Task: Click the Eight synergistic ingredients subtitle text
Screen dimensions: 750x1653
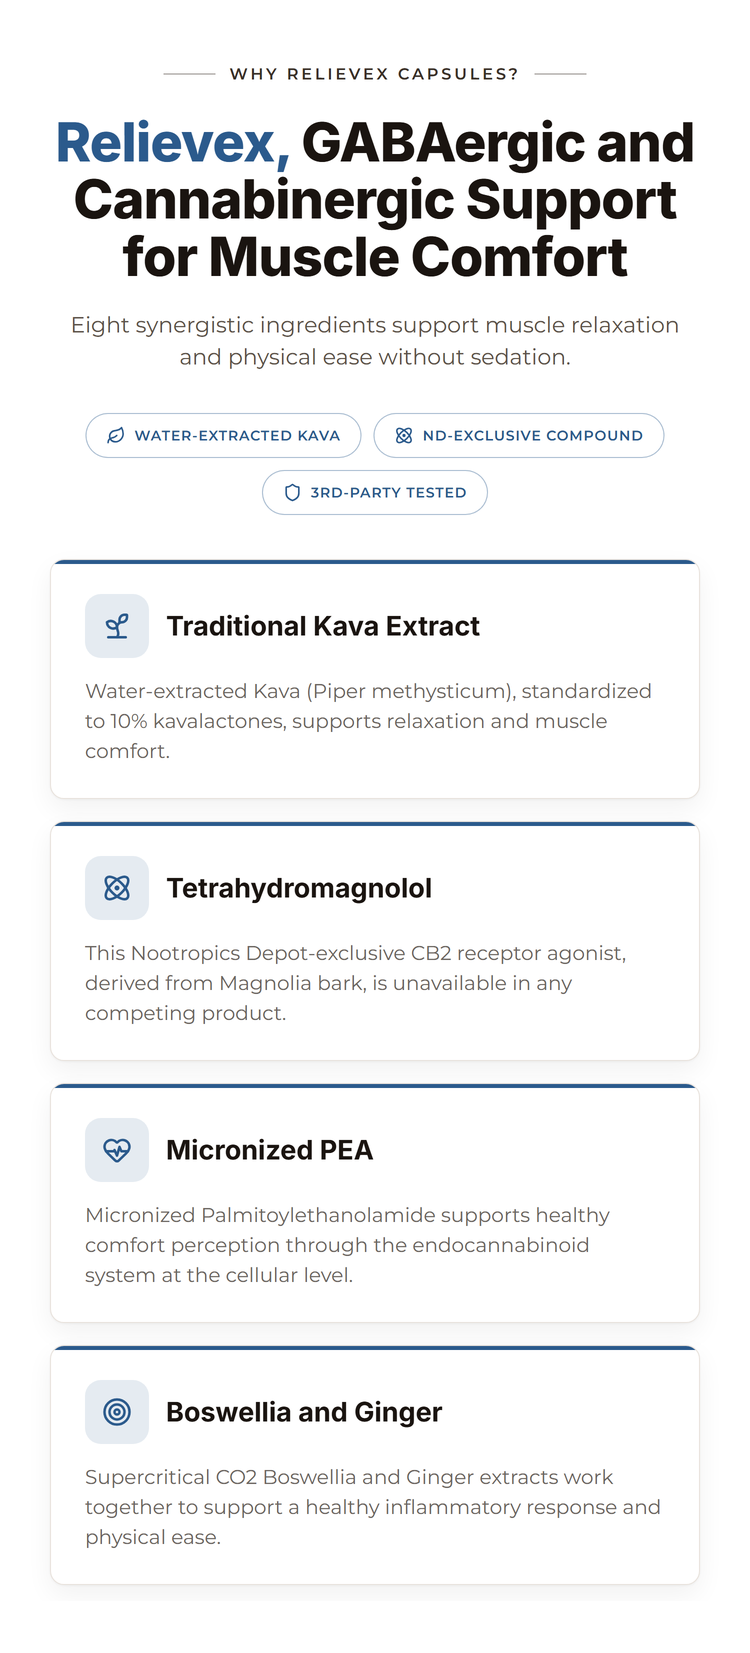Action: [375, 341]
